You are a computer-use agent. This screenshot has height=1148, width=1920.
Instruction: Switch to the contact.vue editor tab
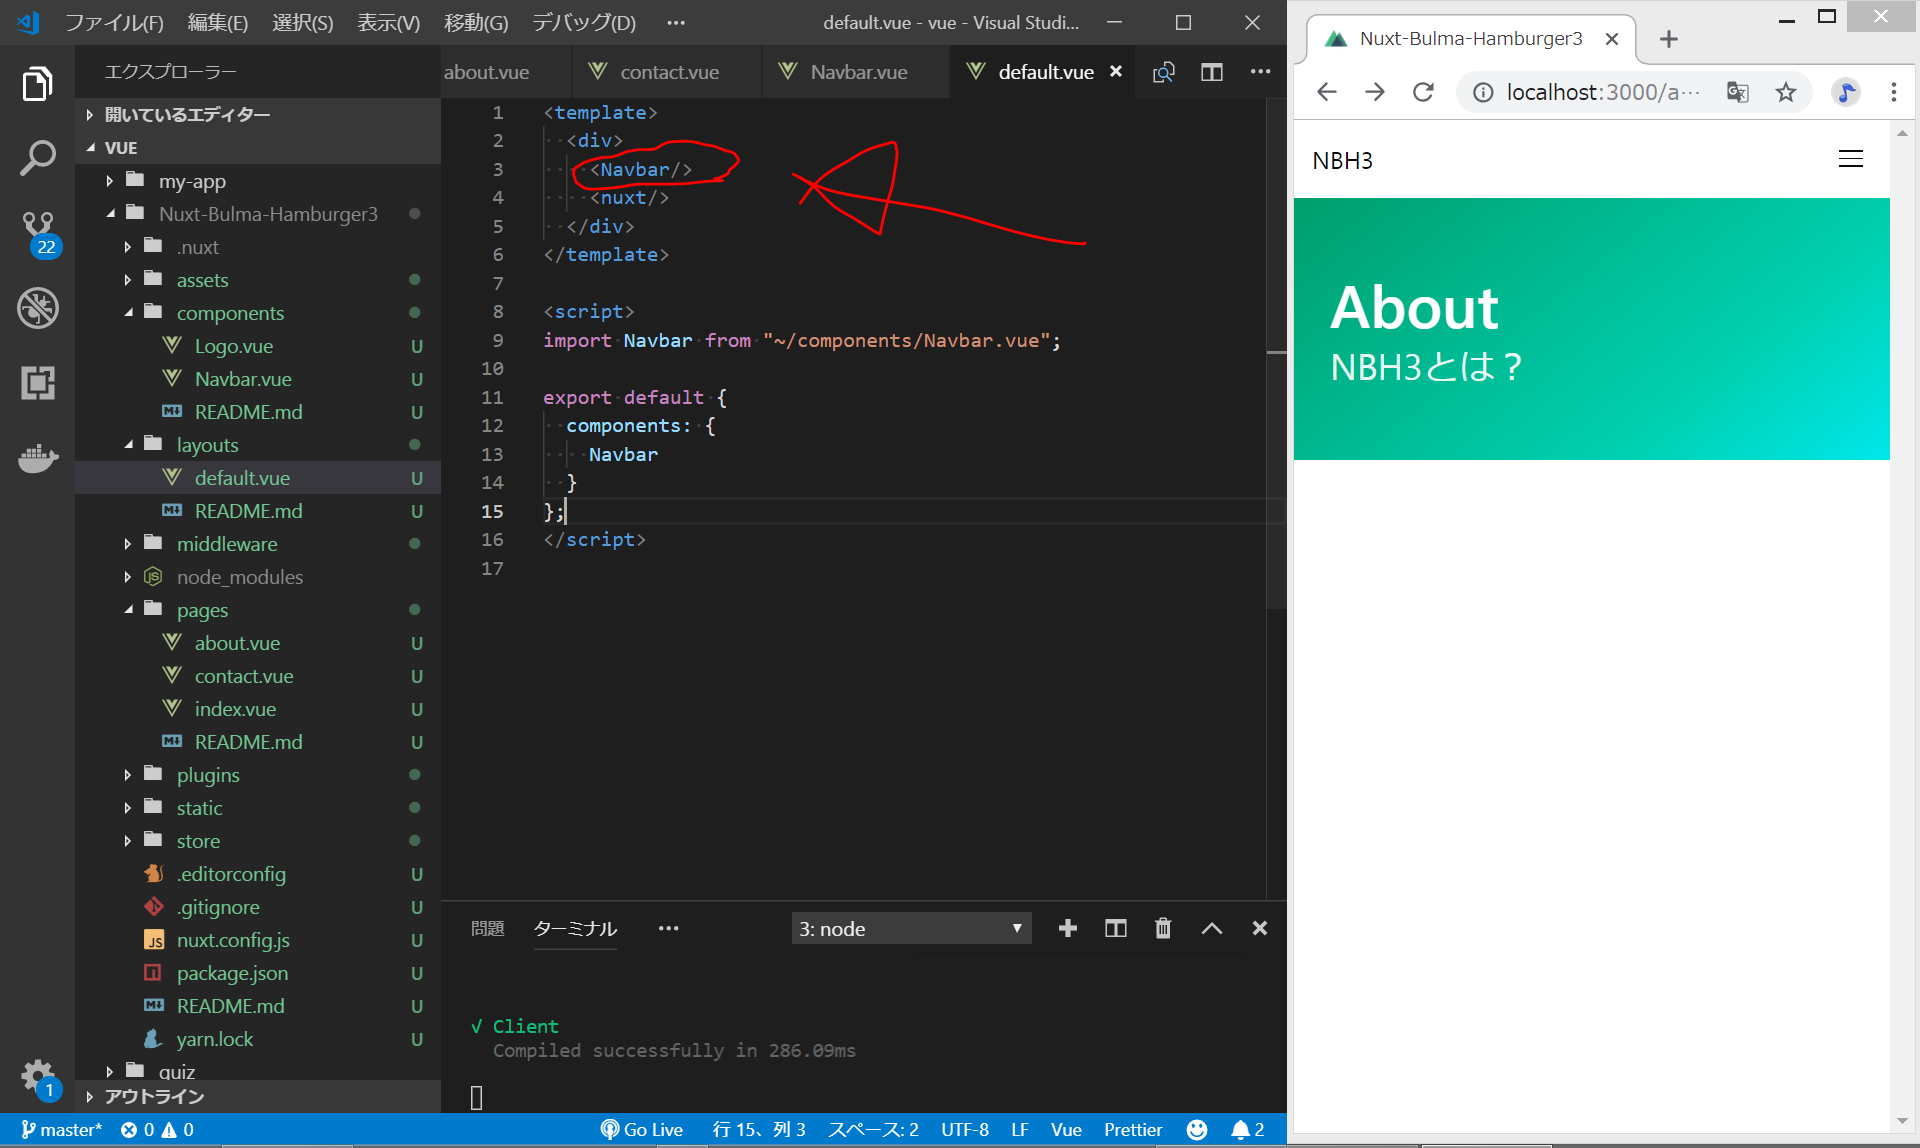[669, 72]
